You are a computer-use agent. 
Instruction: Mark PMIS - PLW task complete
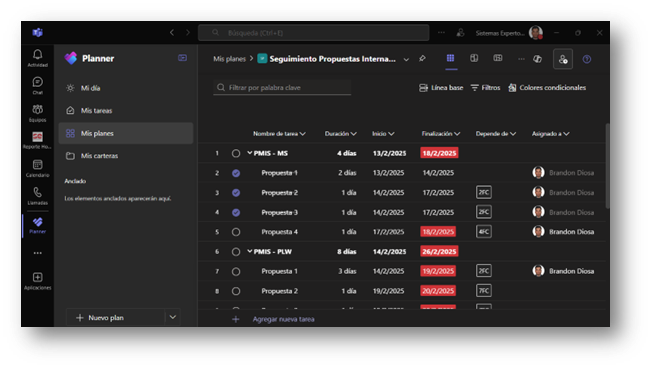(236, 252)
